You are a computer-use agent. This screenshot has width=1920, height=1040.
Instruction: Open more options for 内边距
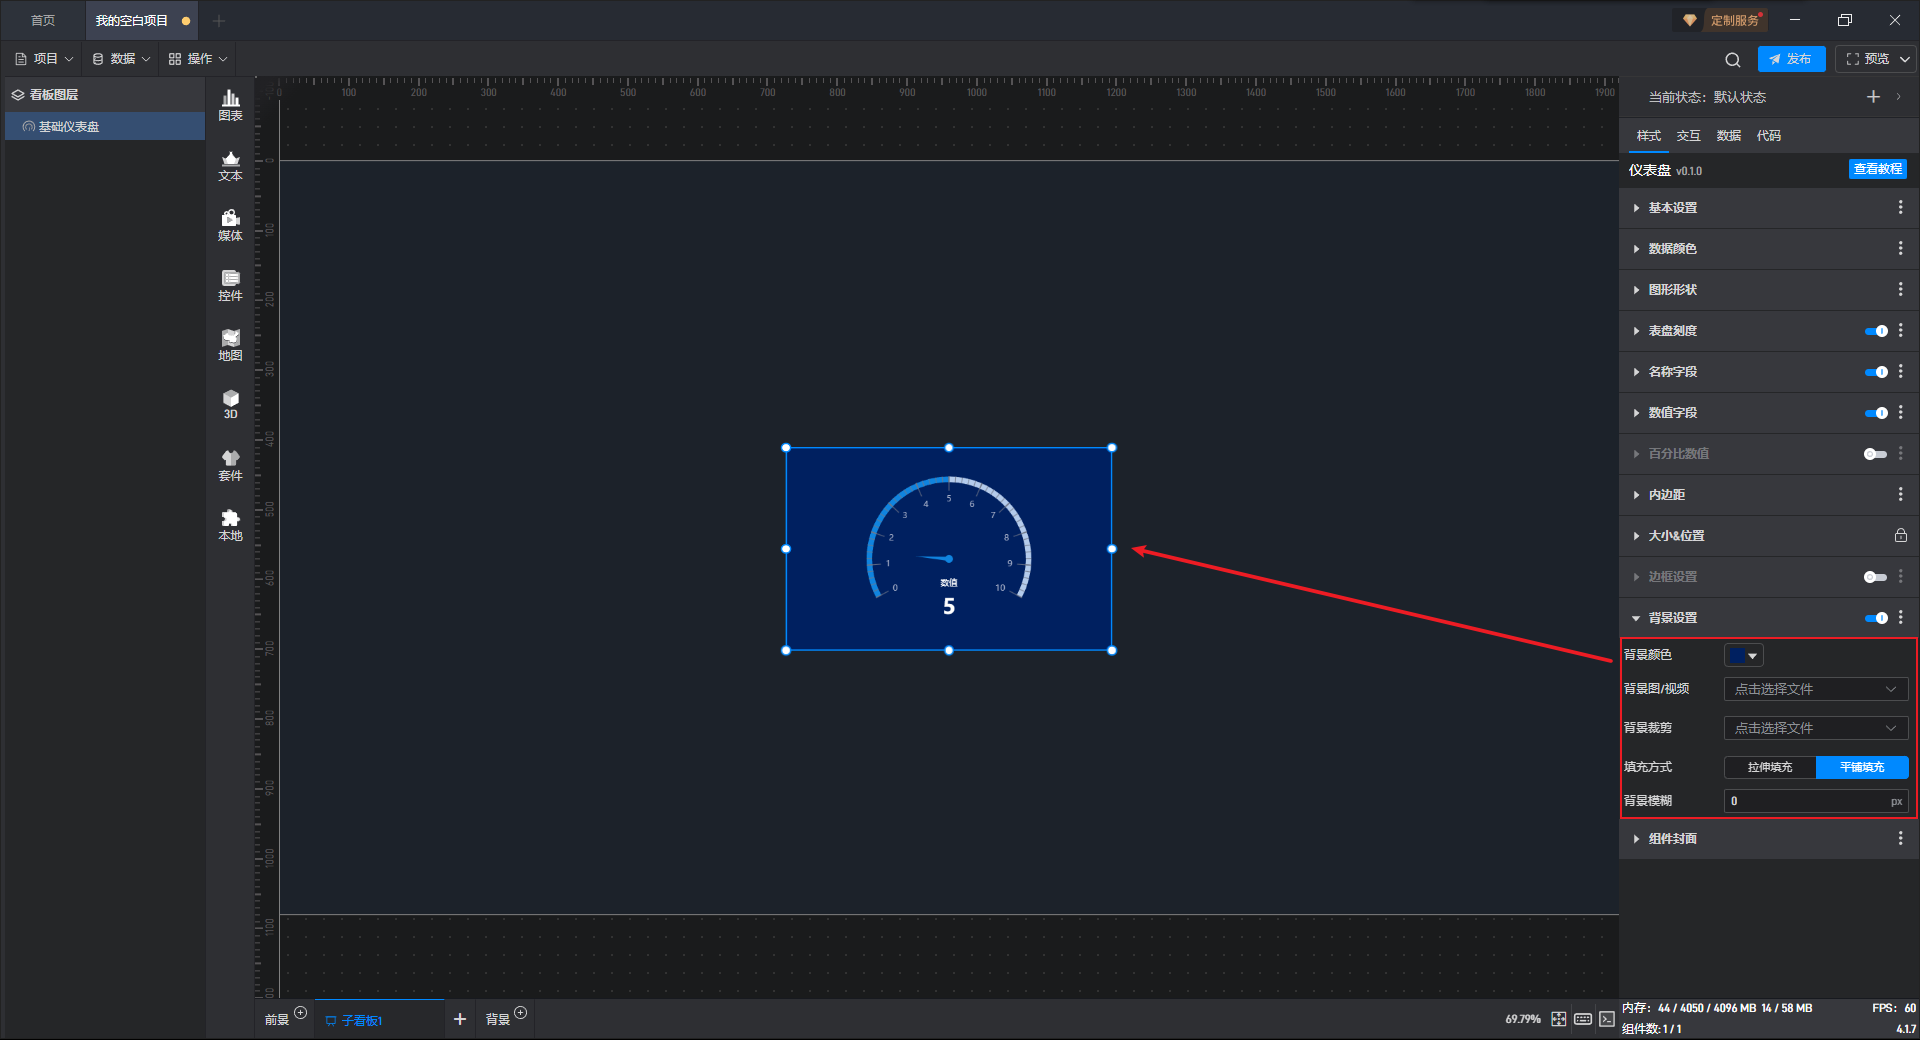(x=1900, y=494)
